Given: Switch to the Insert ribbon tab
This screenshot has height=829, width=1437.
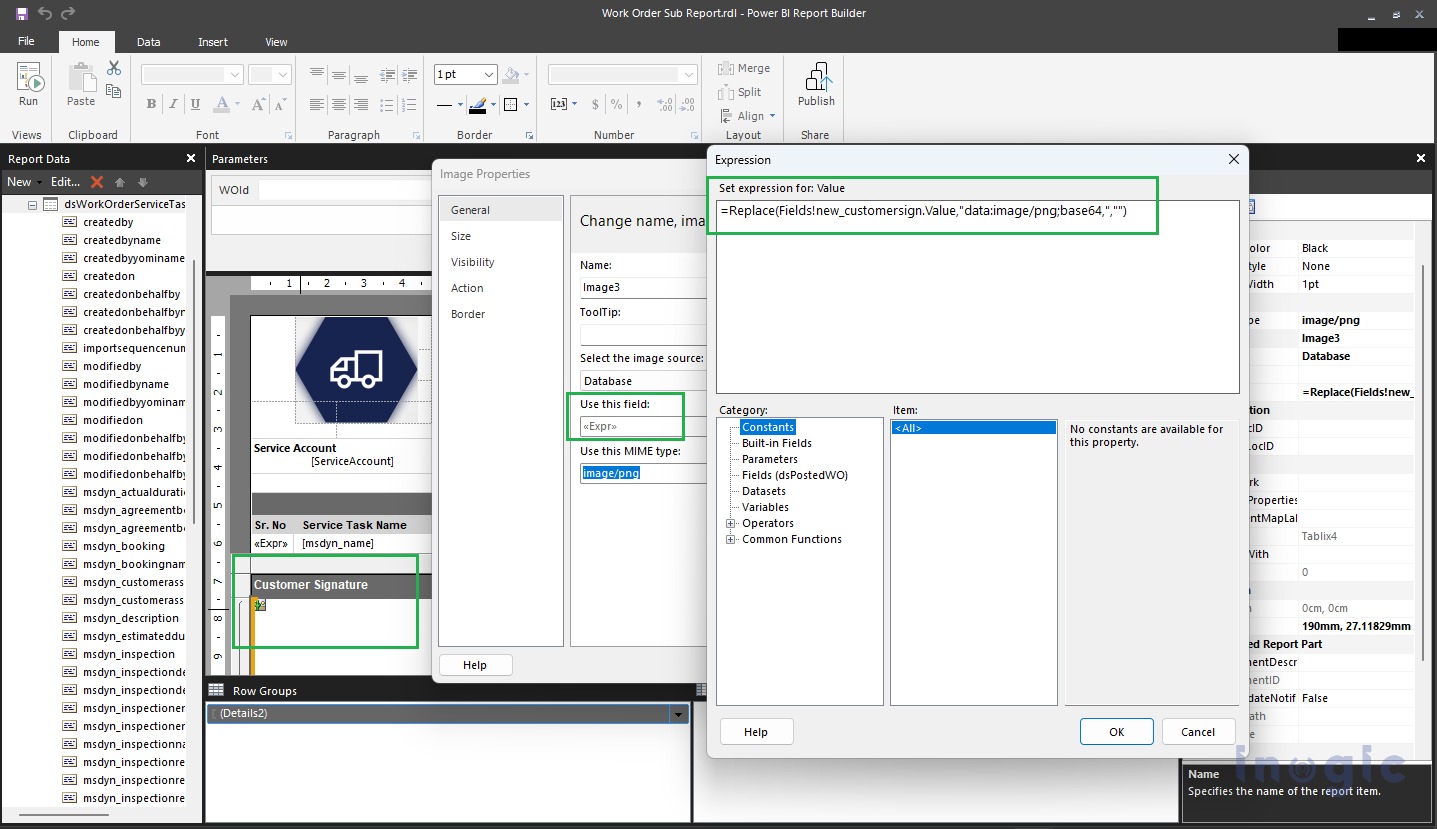Looking at the screenshot, I should [212, 41].
